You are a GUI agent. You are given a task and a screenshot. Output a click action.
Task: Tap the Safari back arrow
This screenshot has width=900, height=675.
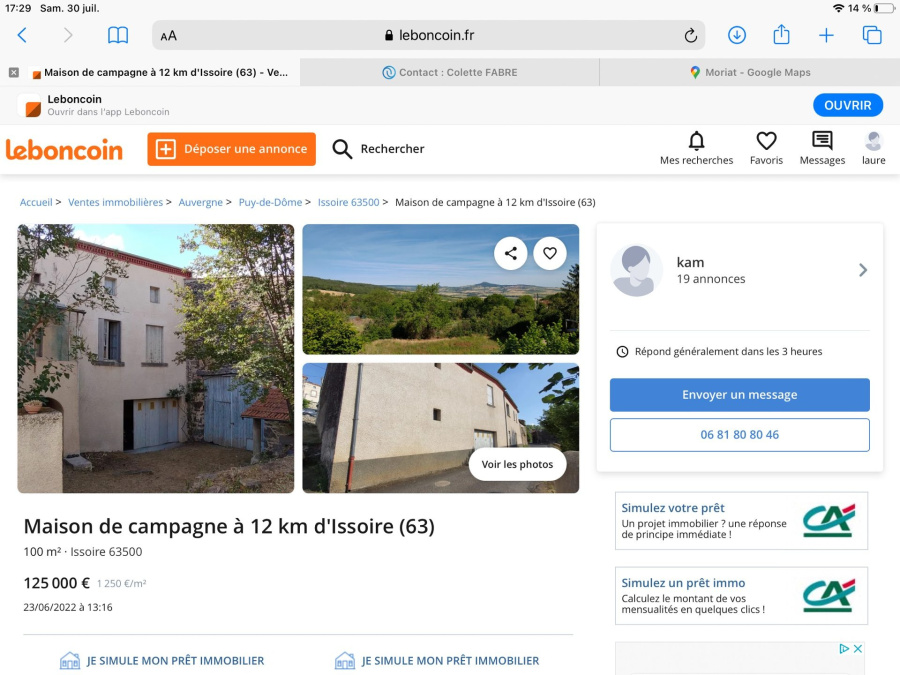click(22, 36)
